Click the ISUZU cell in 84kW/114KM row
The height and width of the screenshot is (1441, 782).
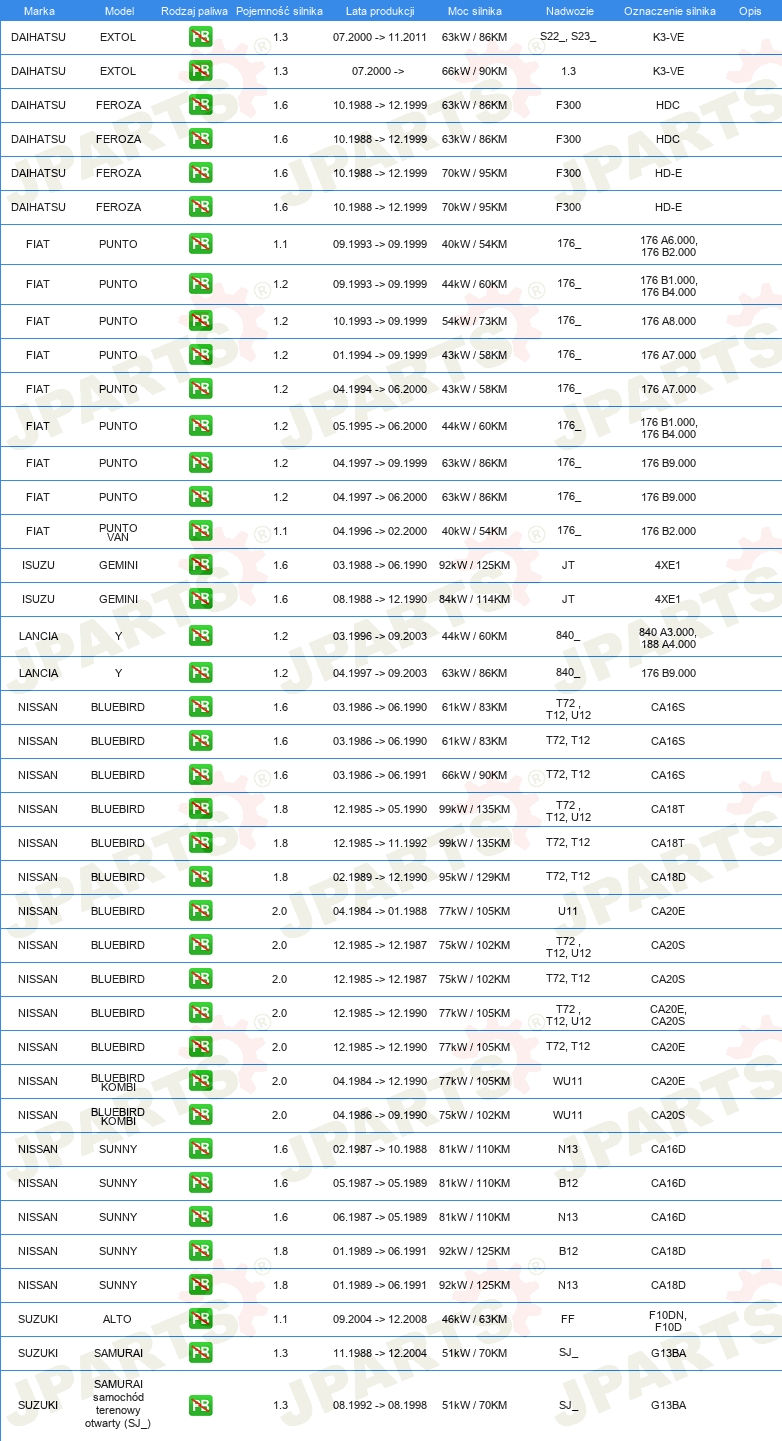(x=38, y=599)
